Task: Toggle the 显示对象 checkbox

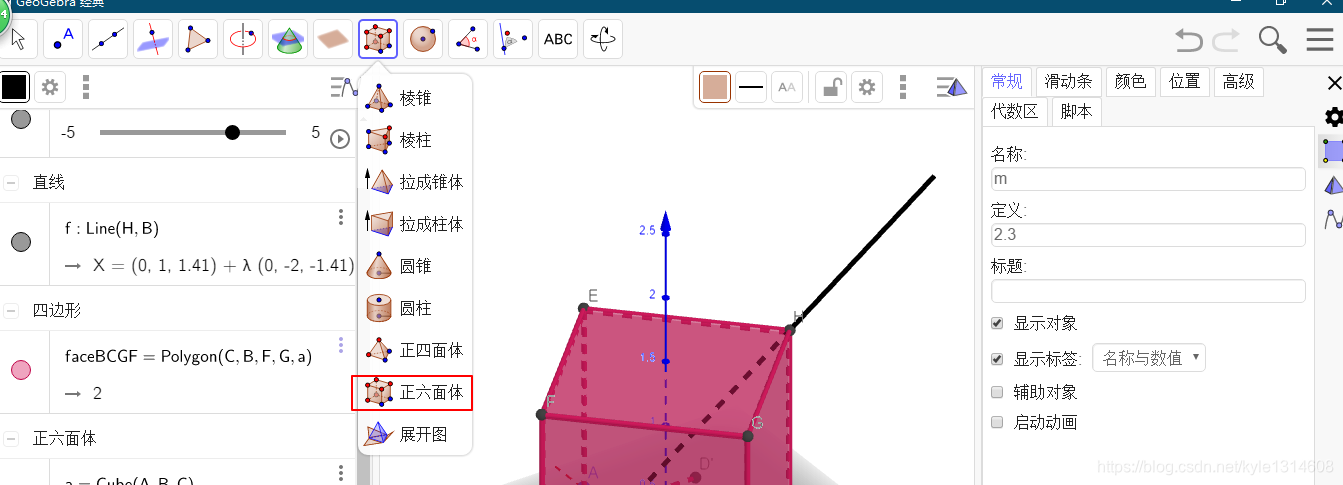Action: (x=997, y=323)
